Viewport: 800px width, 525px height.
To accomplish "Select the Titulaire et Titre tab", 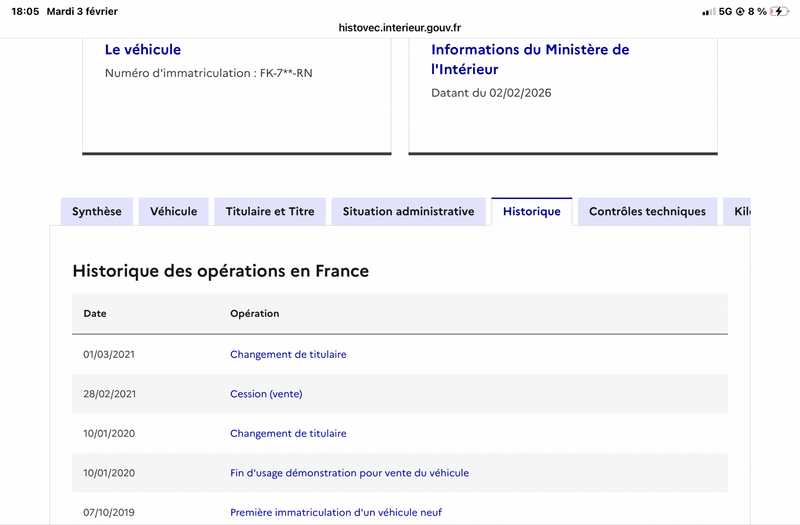I will click(x=270, y=211).
